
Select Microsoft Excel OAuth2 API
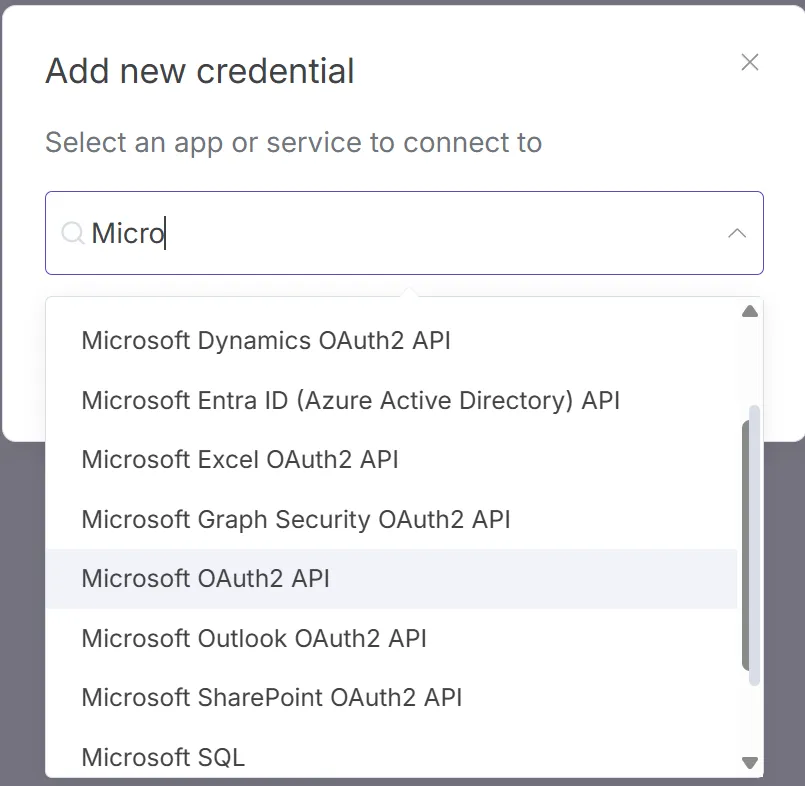coord(240,460)
